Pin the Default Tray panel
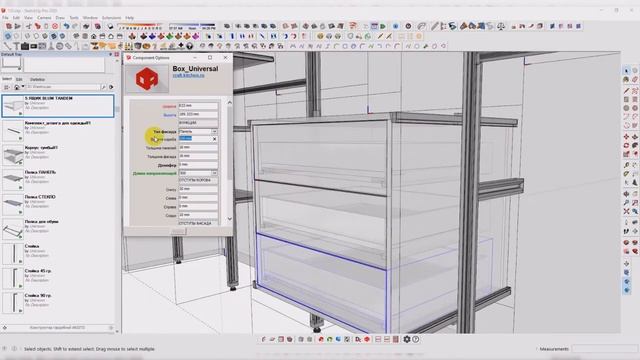This screenshot has width=640, height=360. [111, 54]
